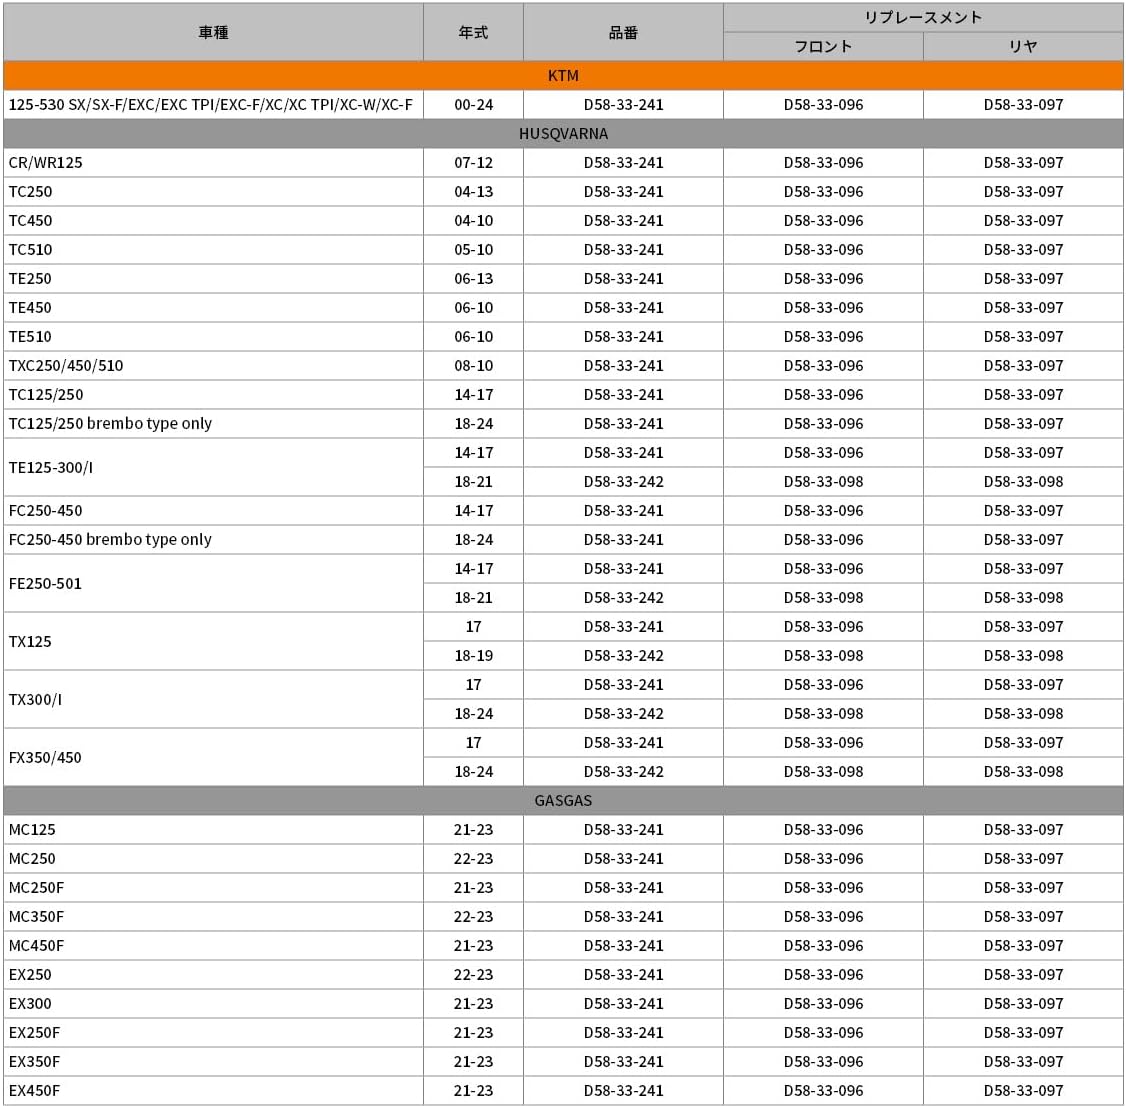Click the TXC250/450/510 model cell

point(213,366)
